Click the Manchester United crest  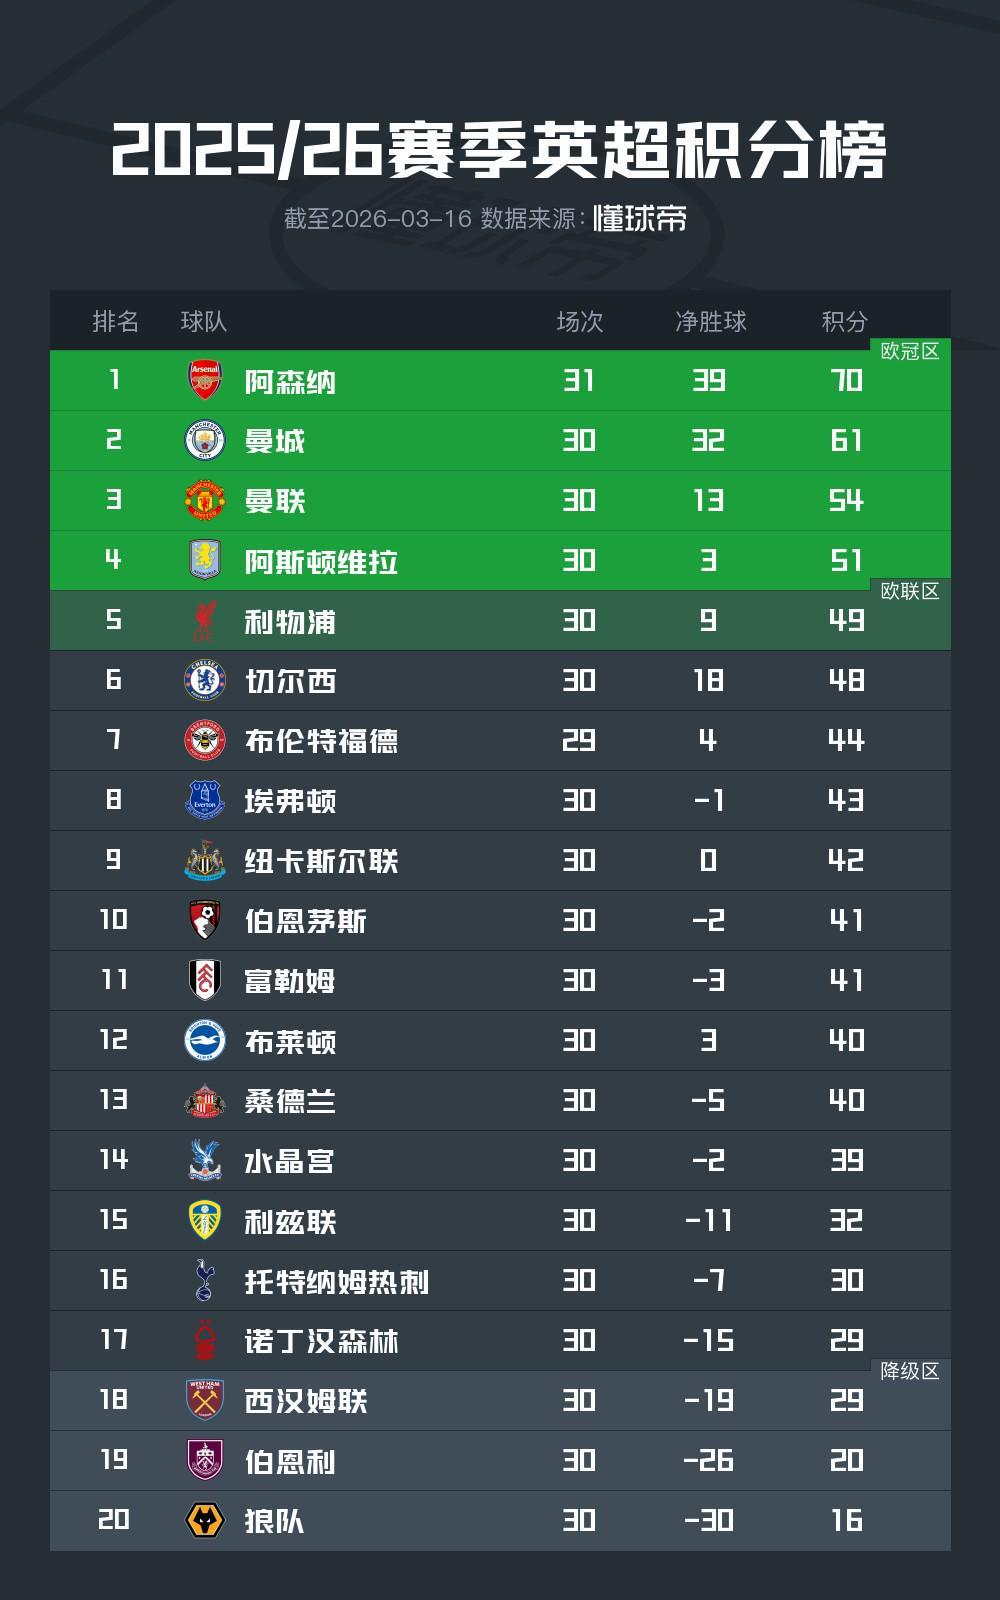tap(205, 500)
